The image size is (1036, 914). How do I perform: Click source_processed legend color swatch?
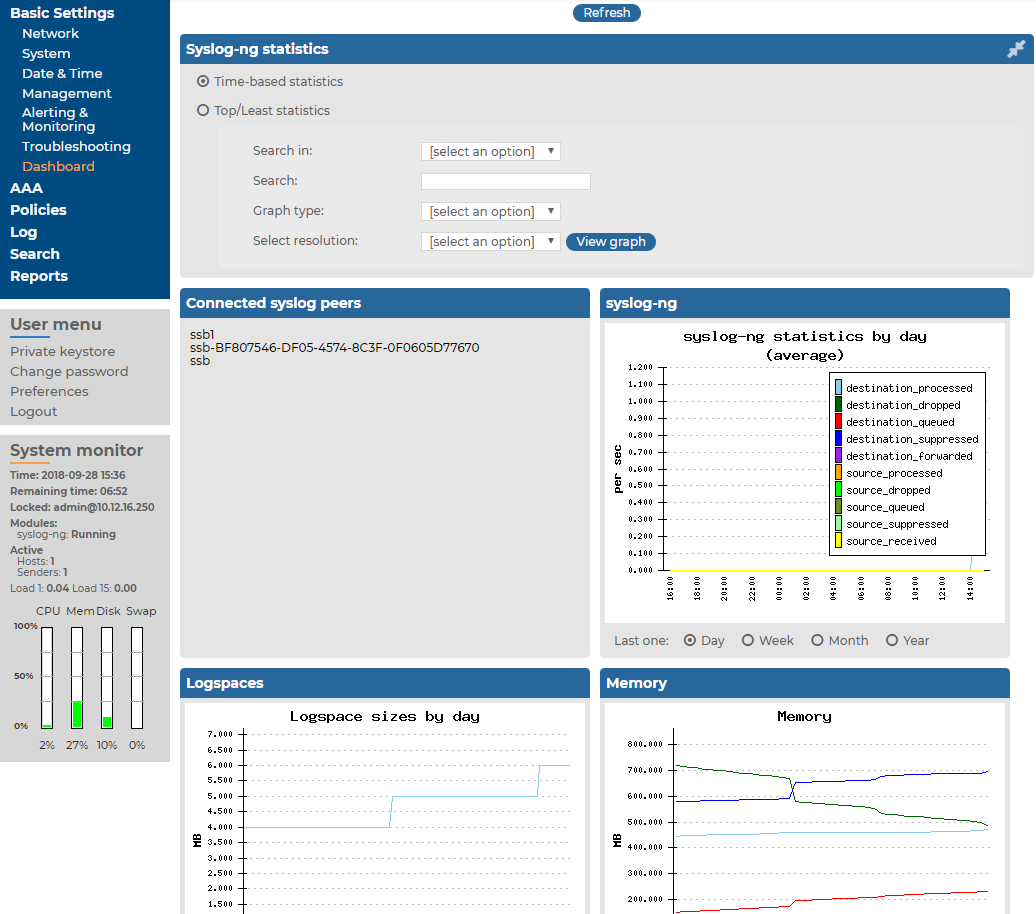point(838,473)
